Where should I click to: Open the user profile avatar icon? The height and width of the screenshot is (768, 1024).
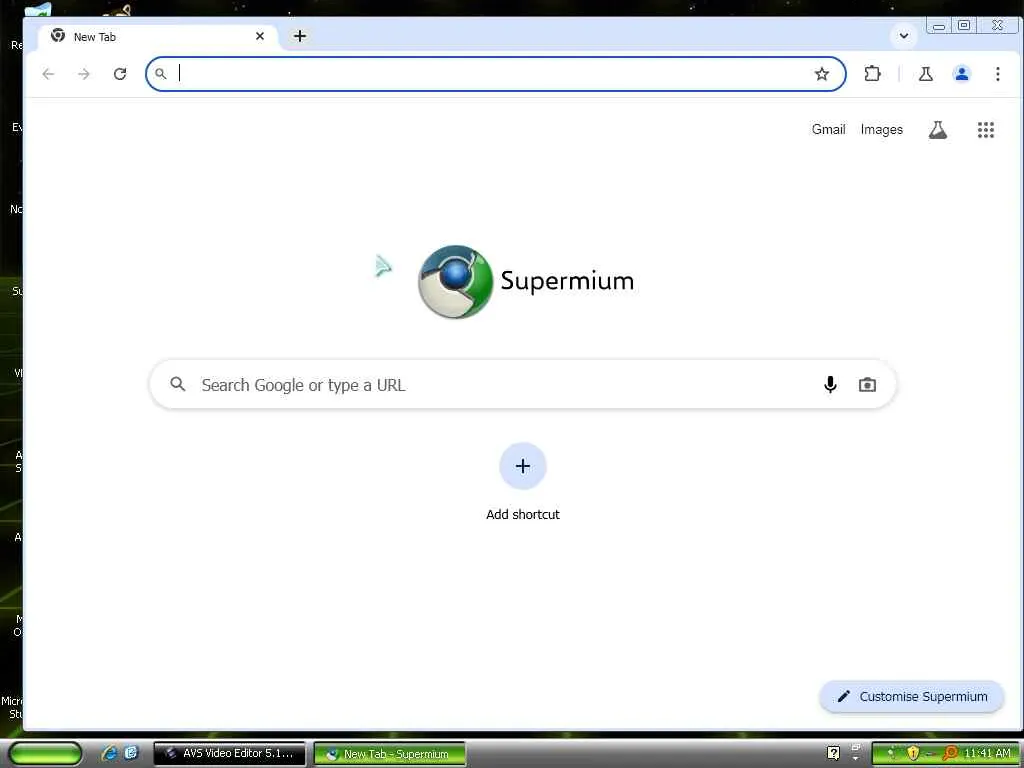pos(961,74)
